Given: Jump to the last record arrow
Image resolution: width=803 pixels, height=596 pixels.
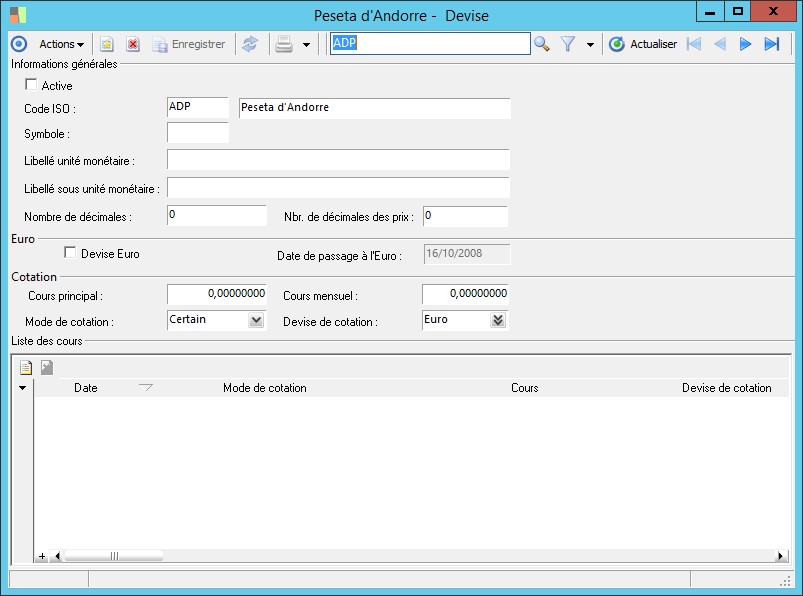Looking at the screenshot, I should coord(771,44).
